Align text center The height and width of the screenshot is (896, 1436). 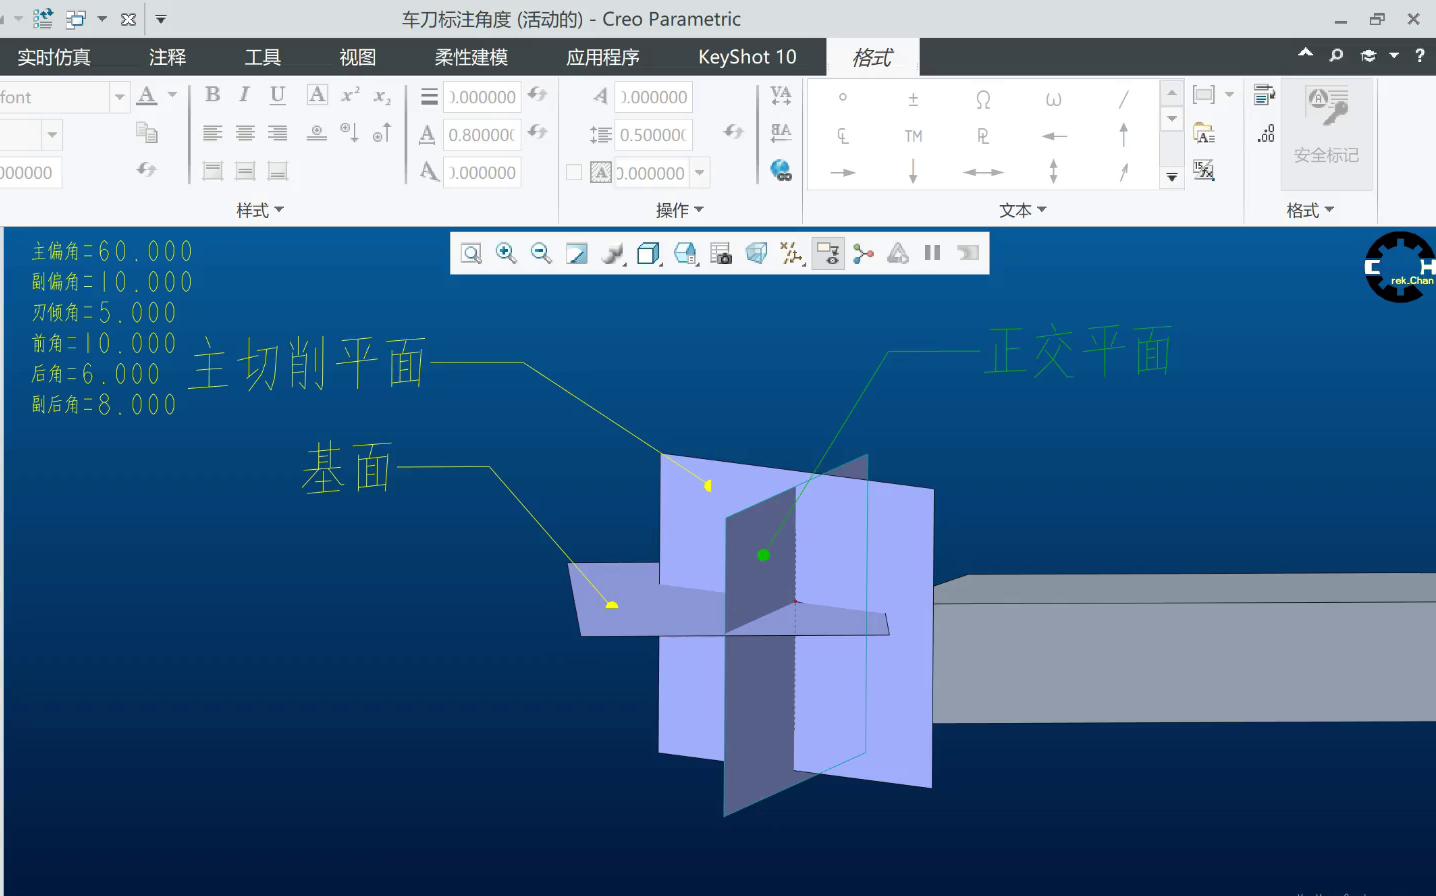point(245,133)
